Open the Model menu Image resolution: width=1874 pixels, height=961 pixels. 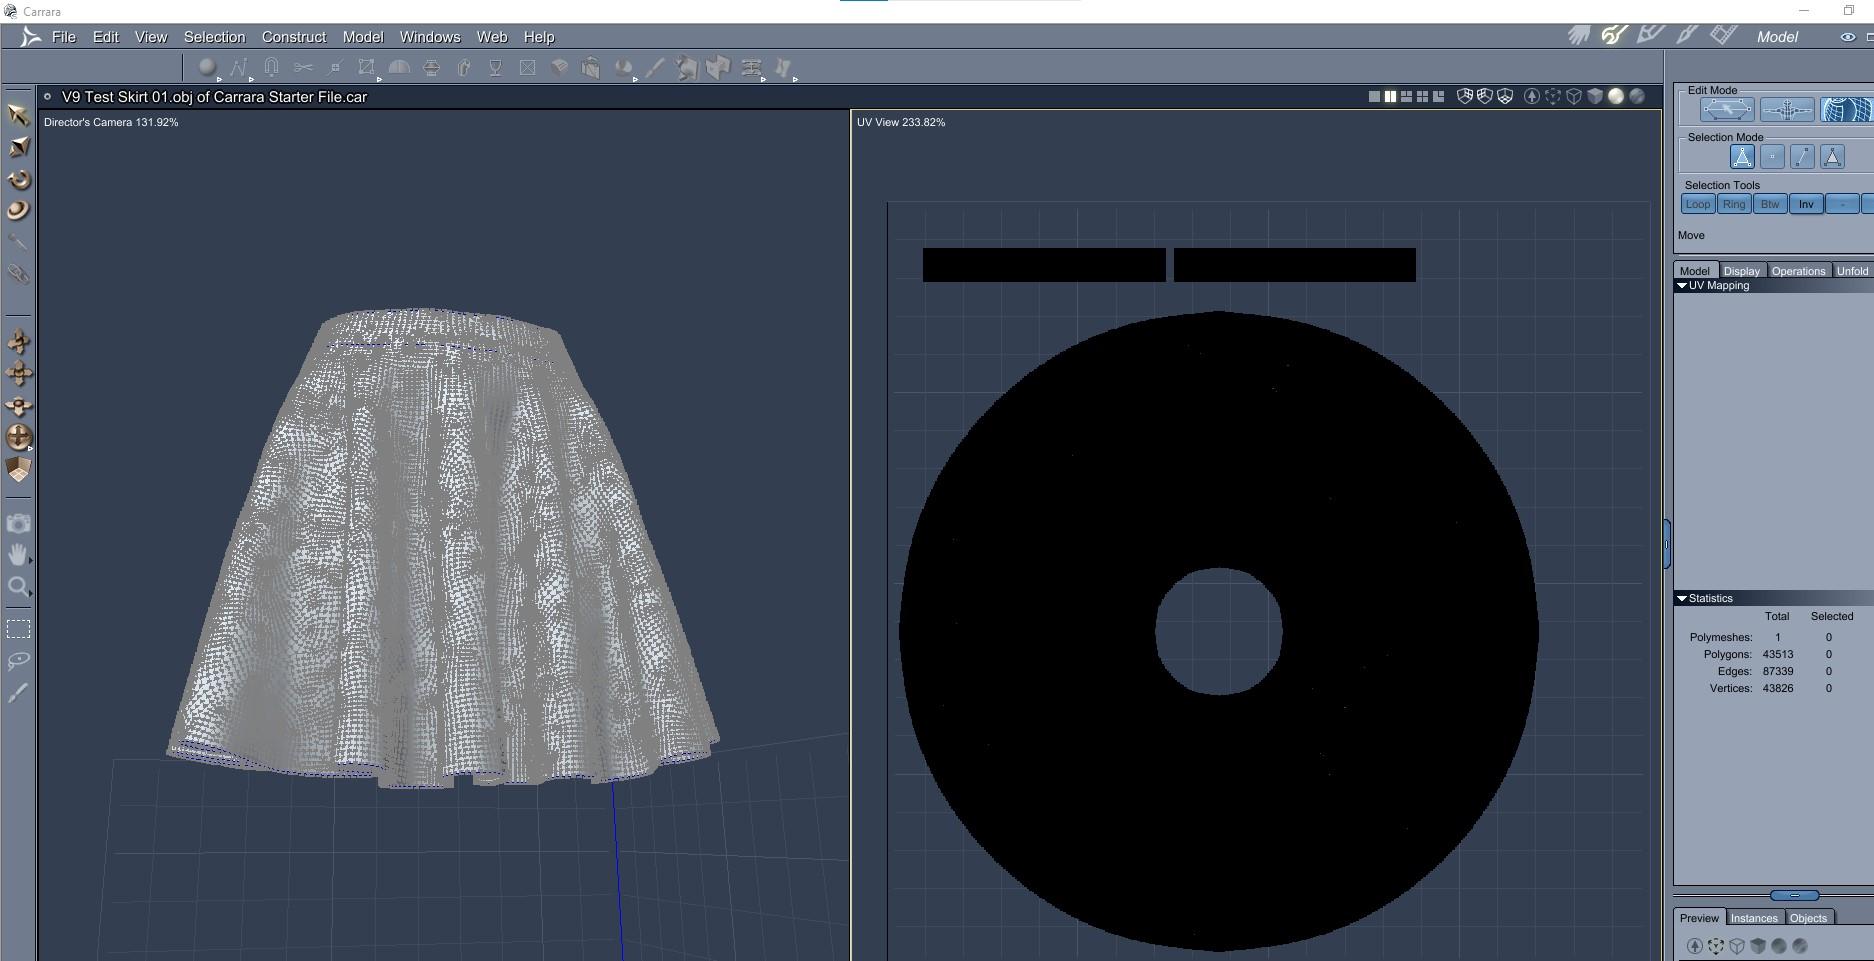click(363, 37)
